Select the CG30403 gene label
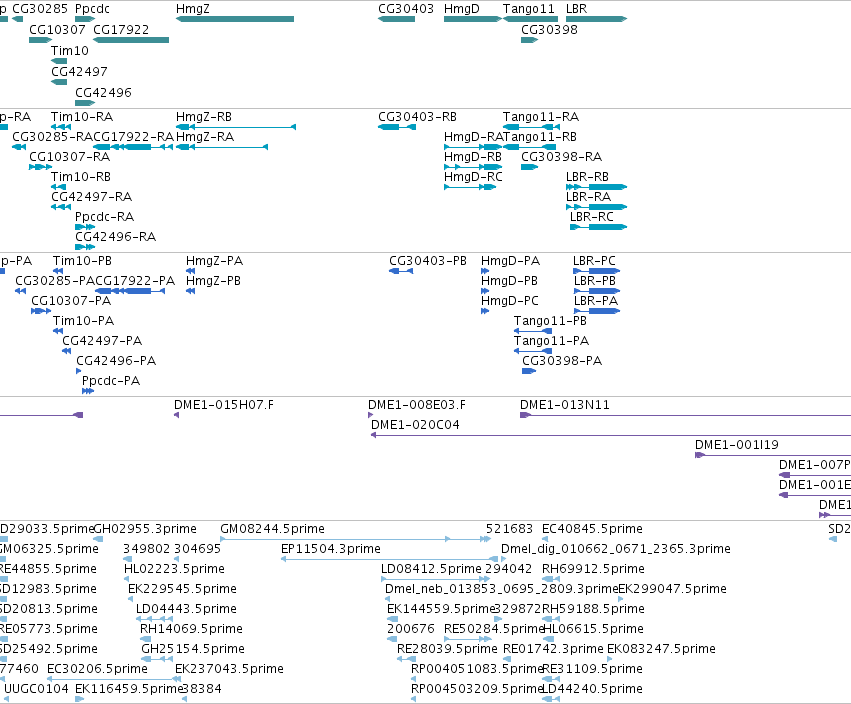 406,9
